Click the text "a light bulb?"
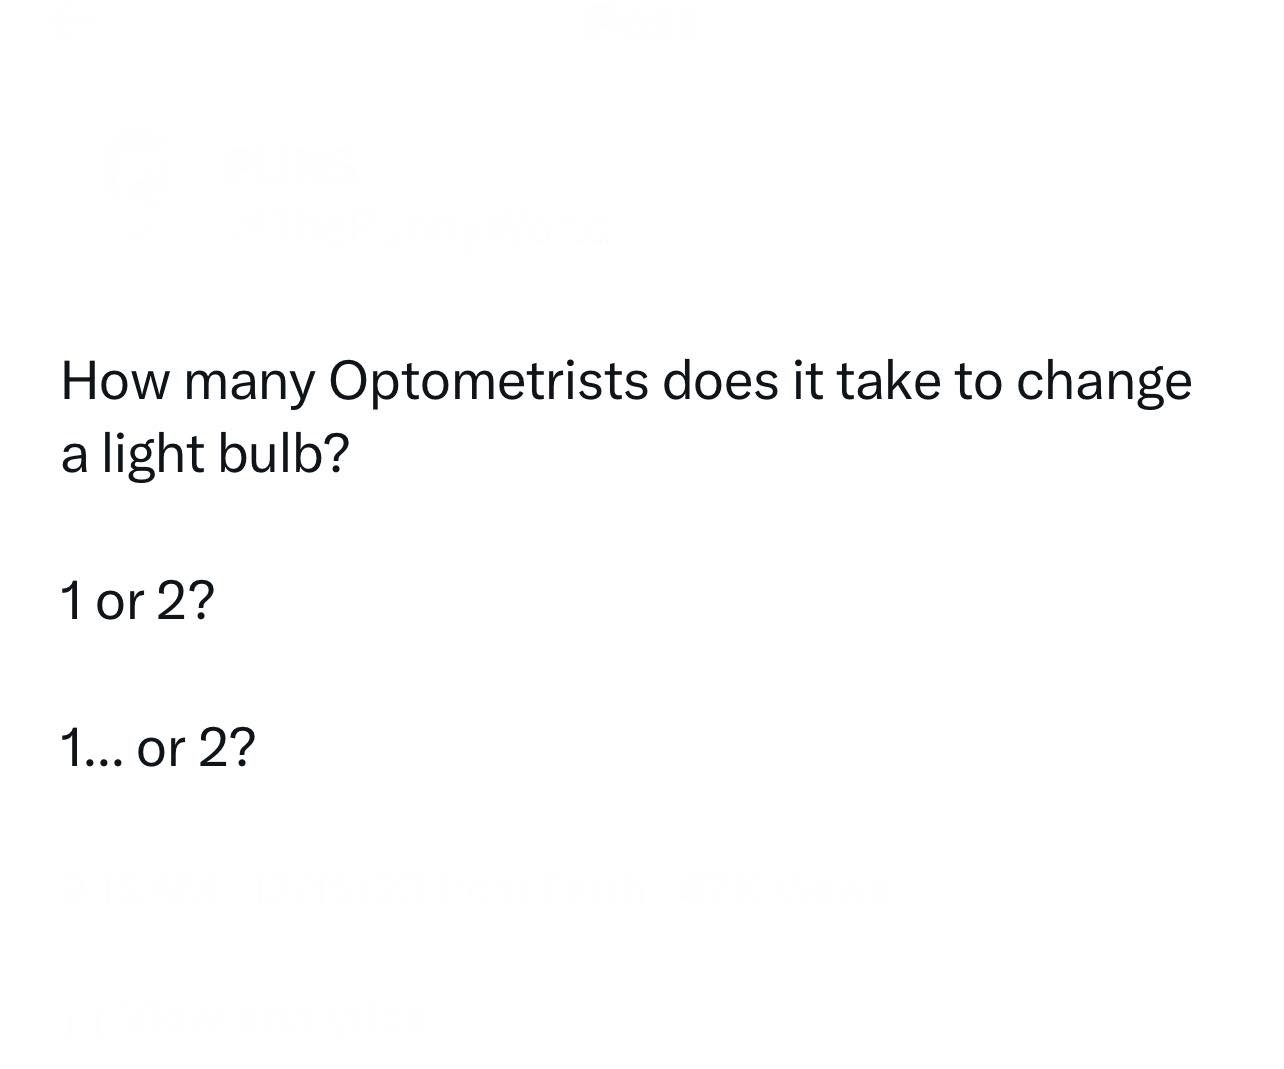The height and width of the screenshot is (1069, 1284). [x=205, y=454]
